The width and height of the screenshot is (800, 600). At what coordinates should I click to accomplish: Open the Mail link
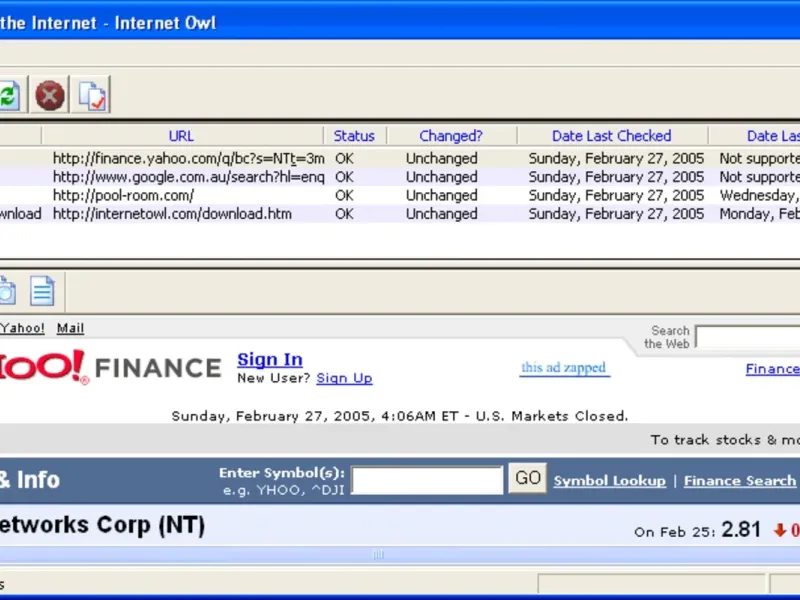coord(70,328)
